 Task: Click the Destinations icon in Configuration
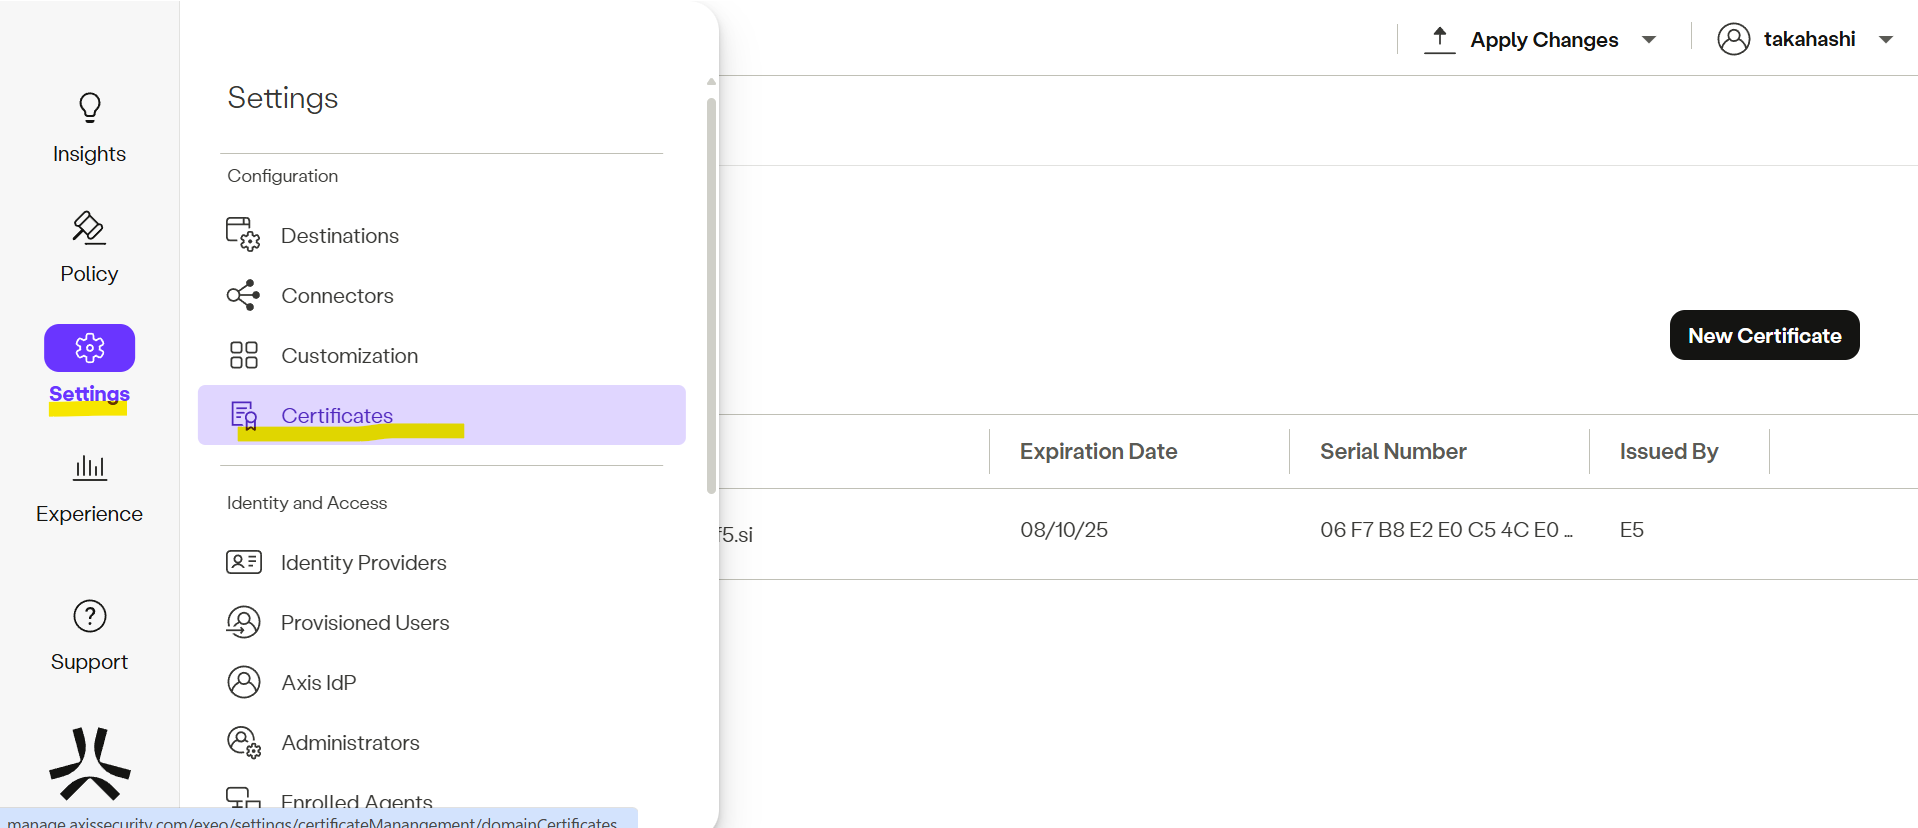point(243,235)
